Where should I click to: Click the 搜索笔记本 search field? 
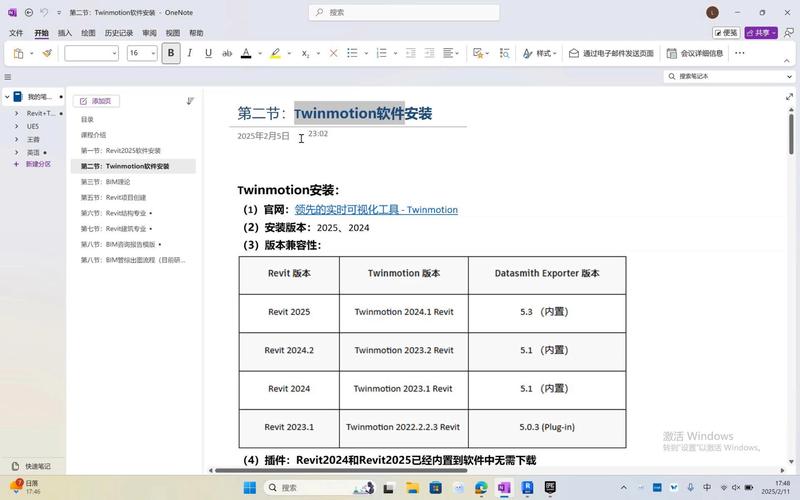[729, 76]
